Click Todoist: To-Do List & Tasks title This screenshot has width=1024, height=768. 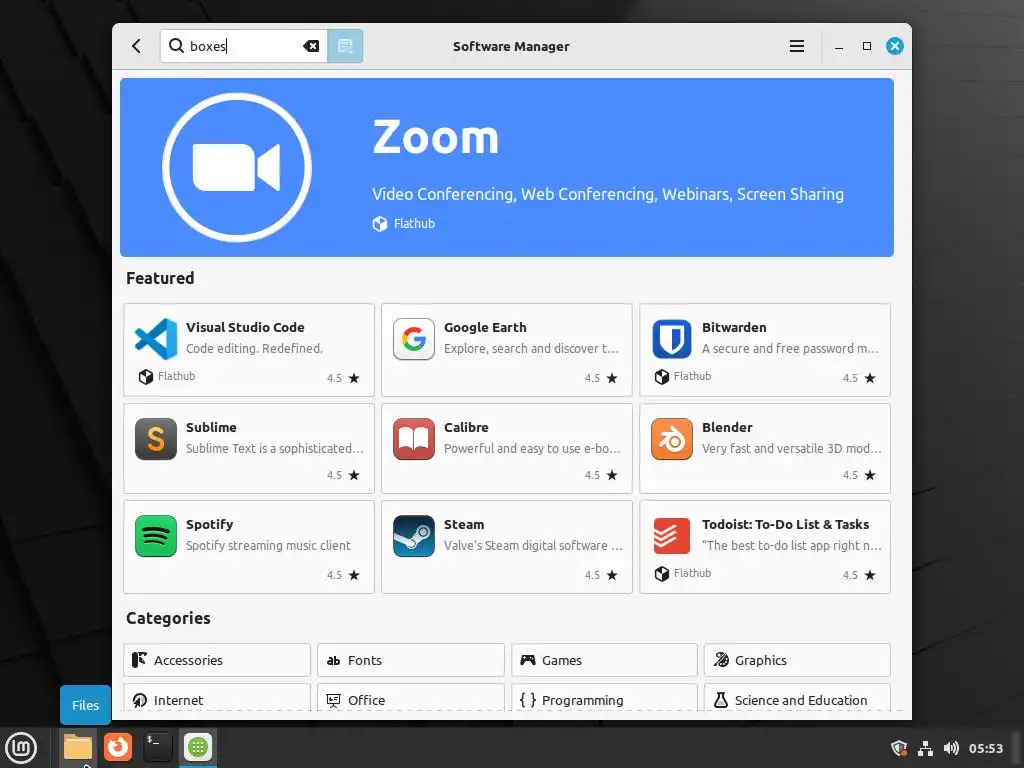[786, 524]
